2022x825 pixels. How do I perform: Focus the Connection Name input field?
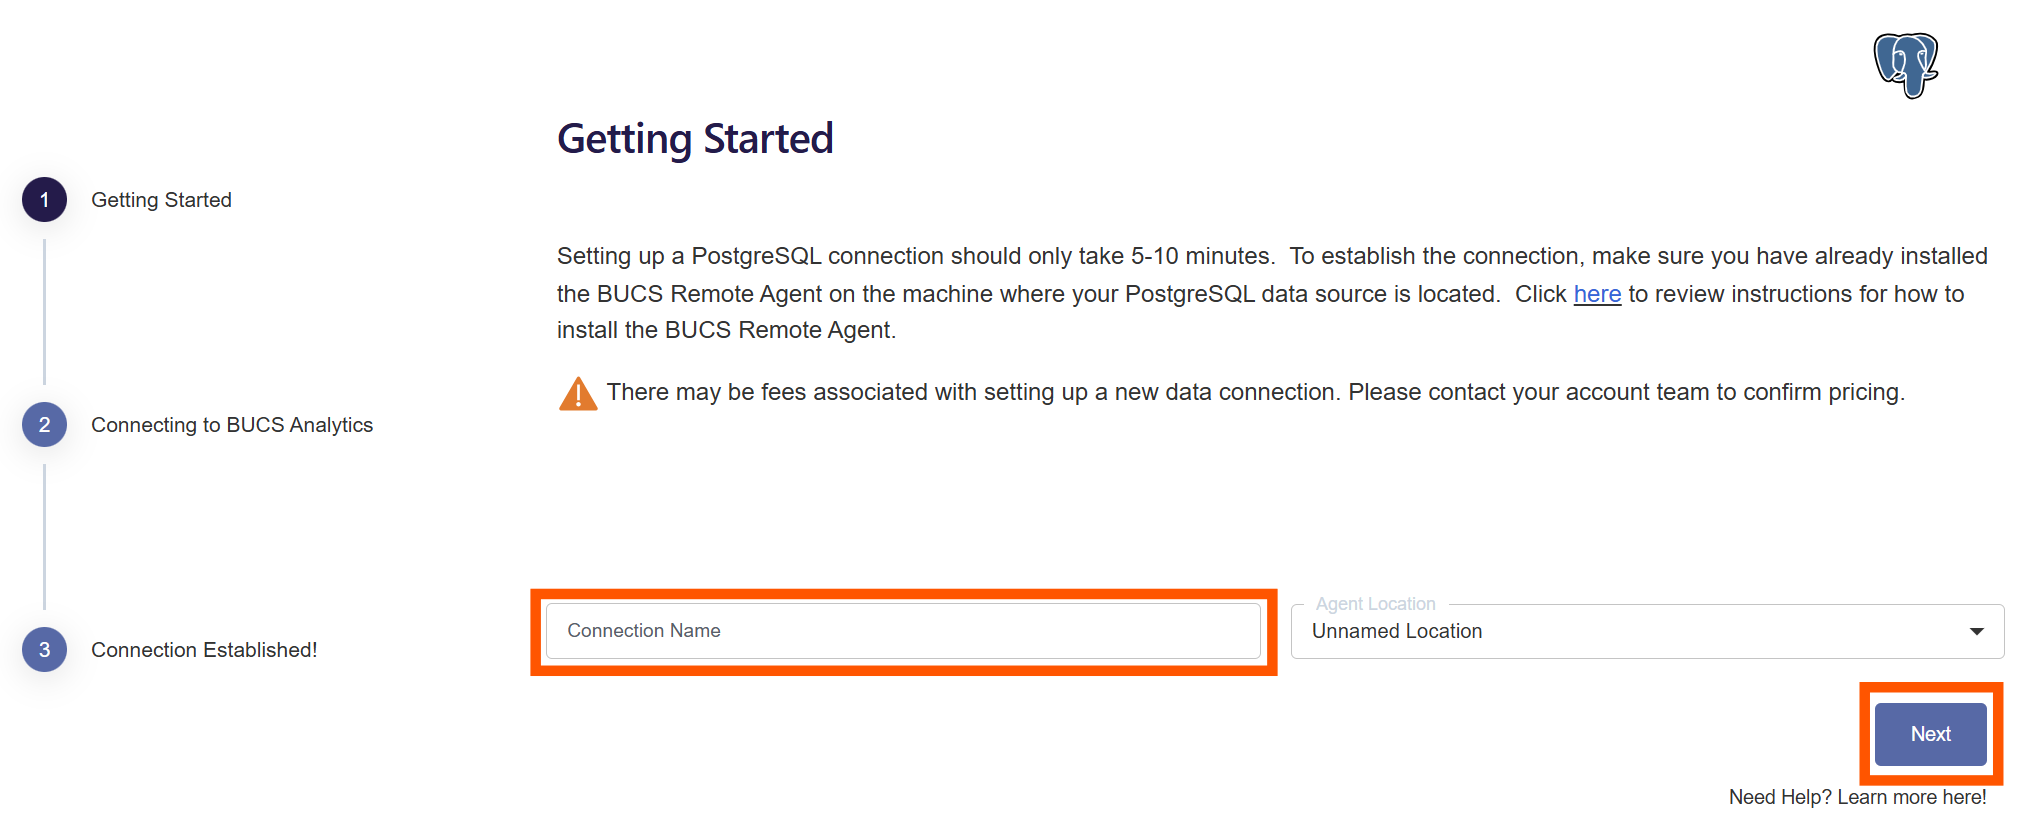[x=903, y=631]
